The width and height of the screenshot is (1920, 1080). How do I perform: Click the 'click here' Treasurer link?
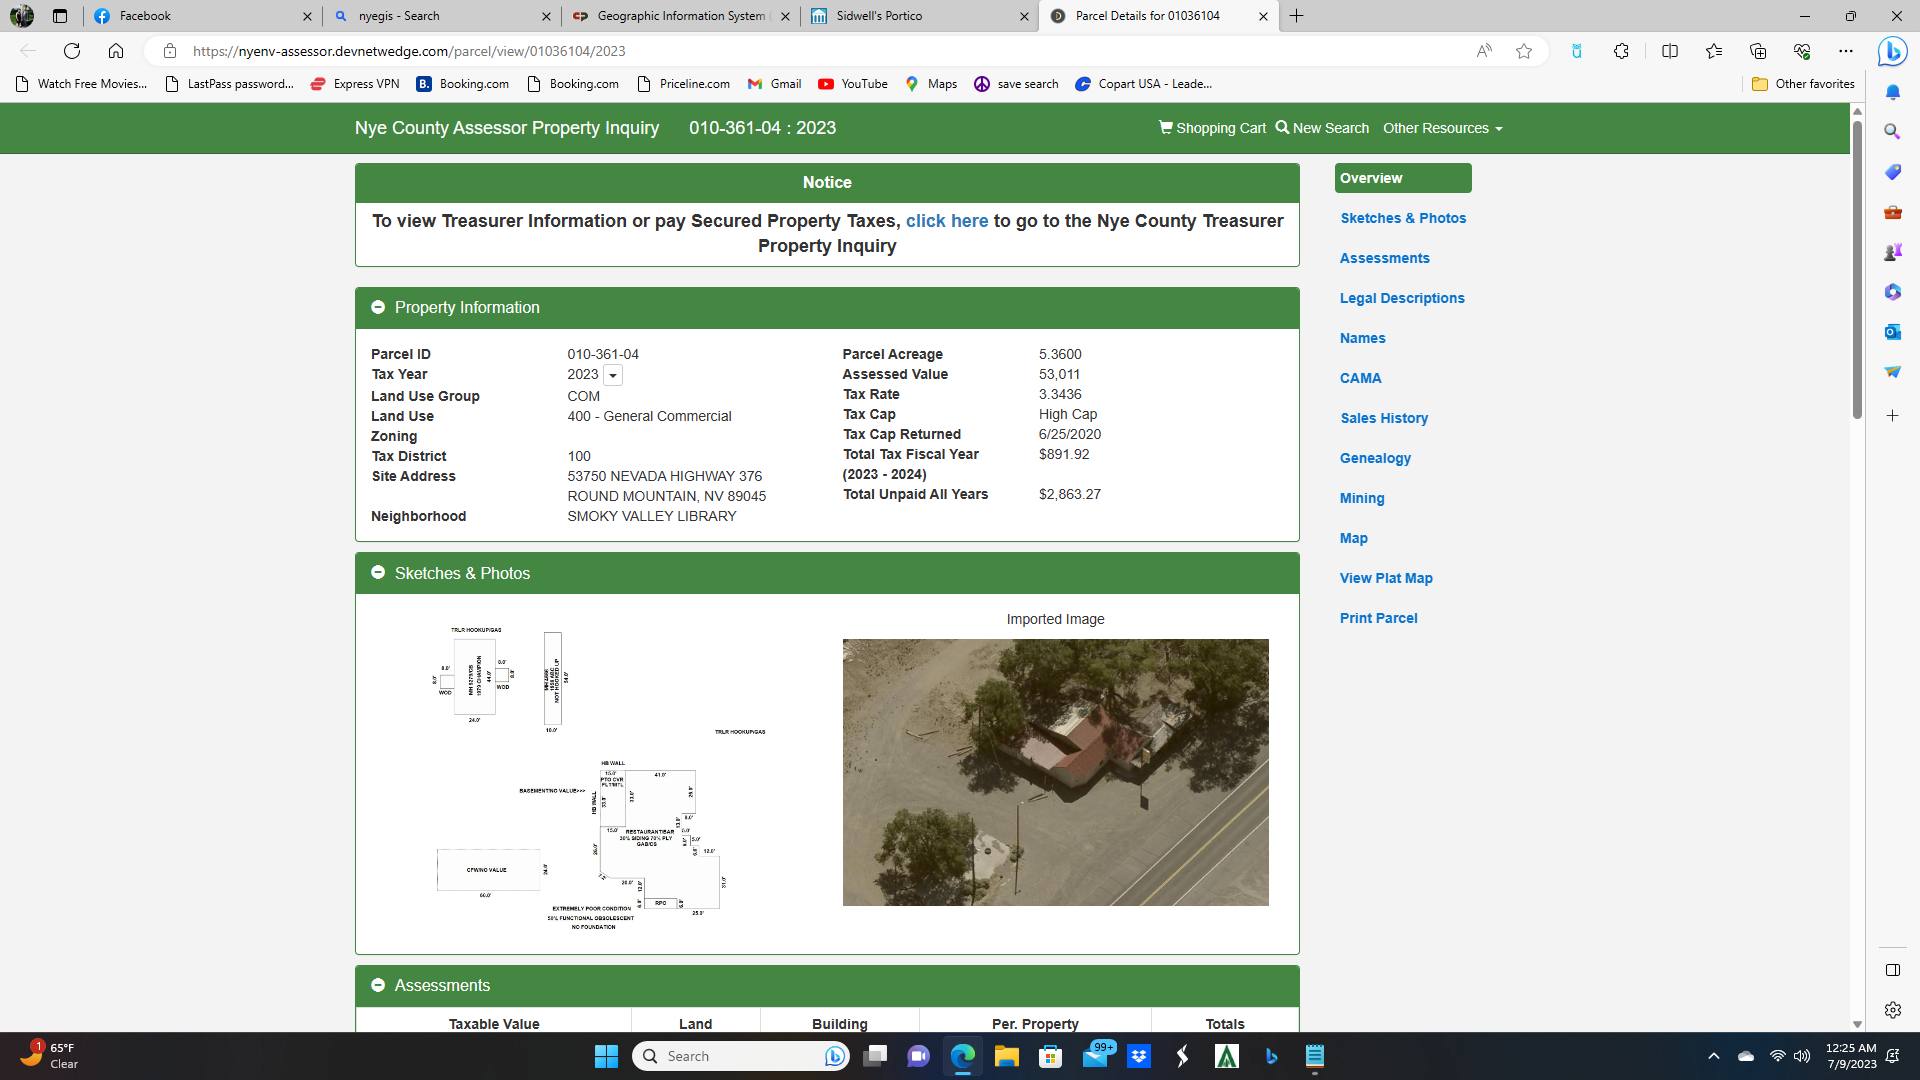946,221
